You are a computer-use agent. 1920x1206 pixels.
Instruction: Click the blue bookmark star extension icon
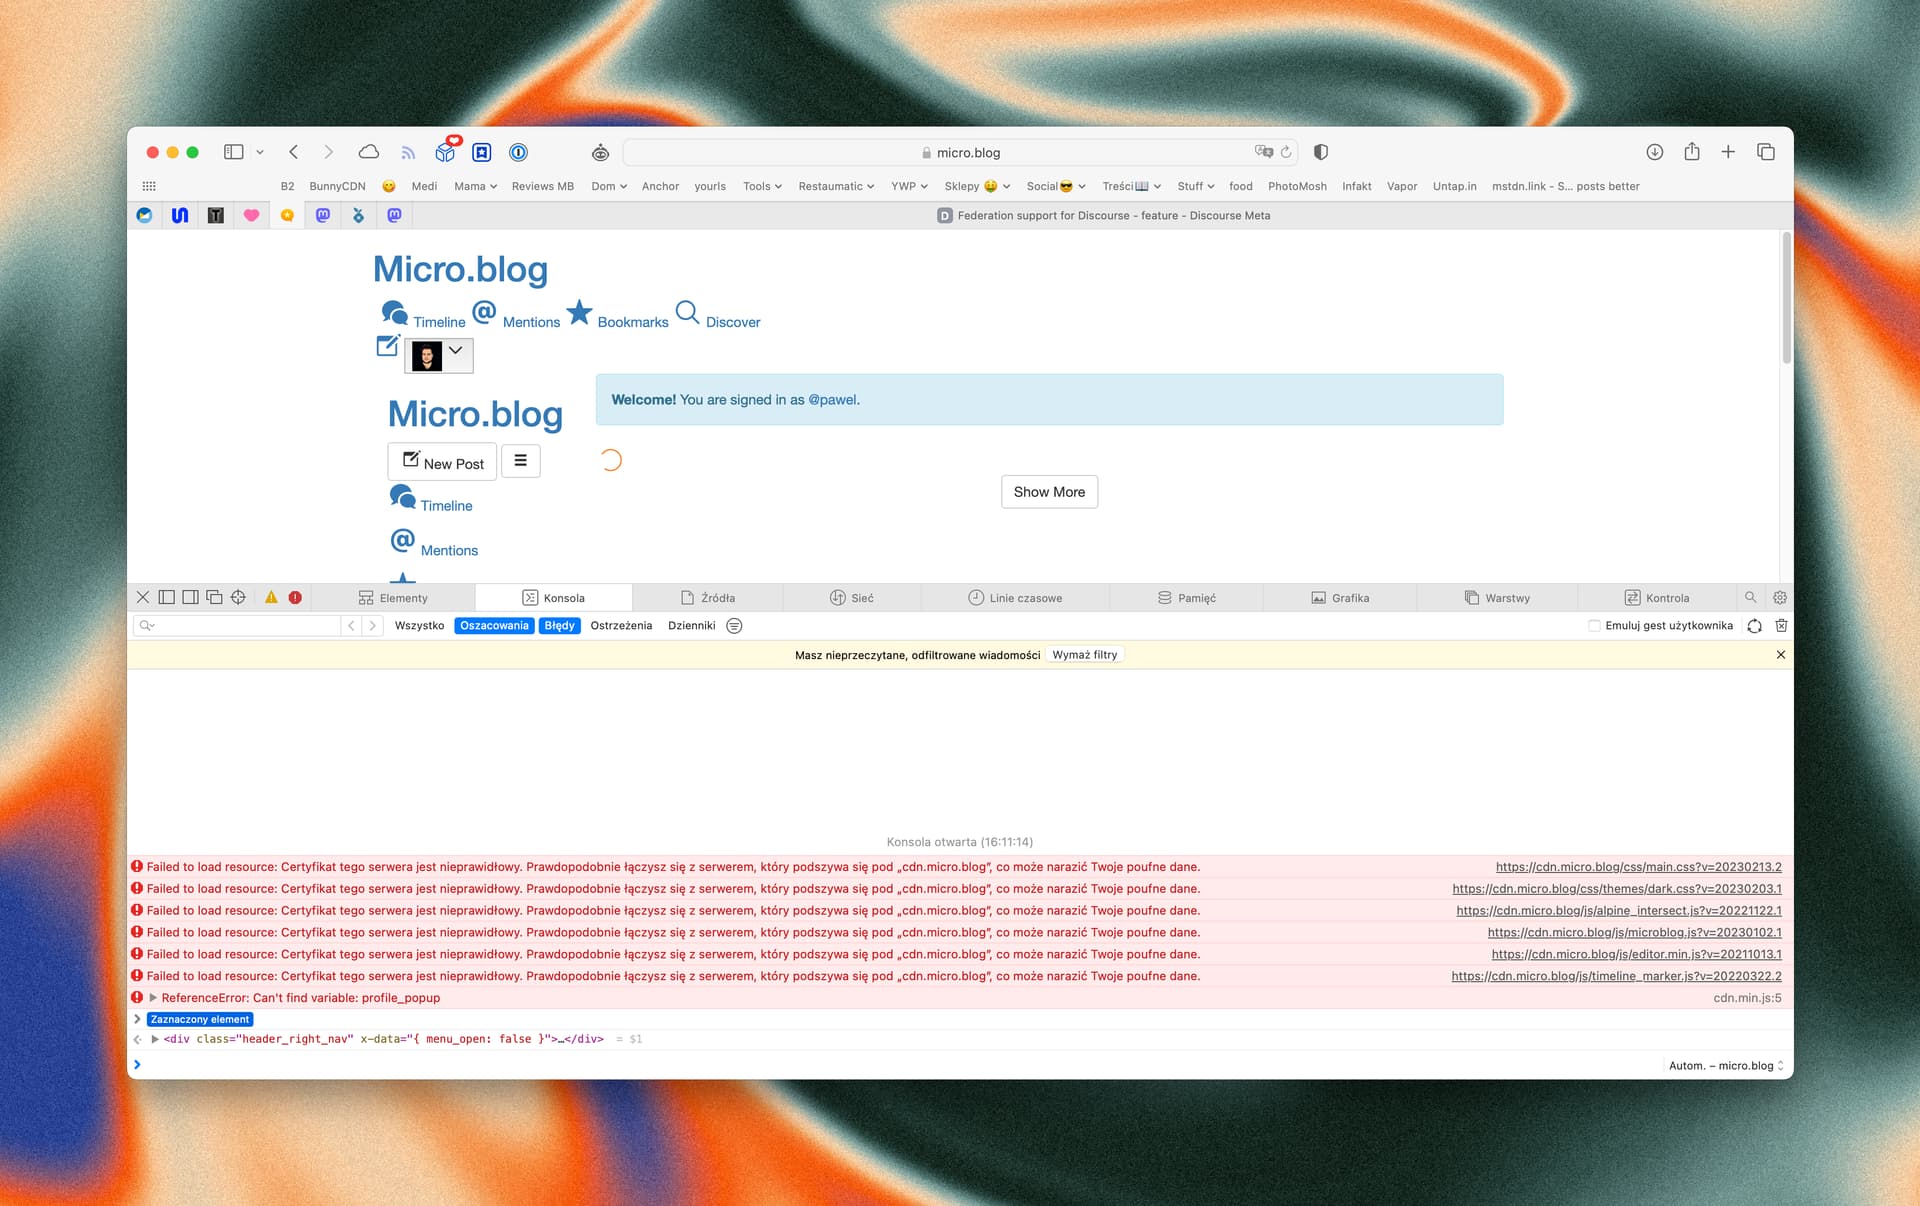(x=482, y=152)
